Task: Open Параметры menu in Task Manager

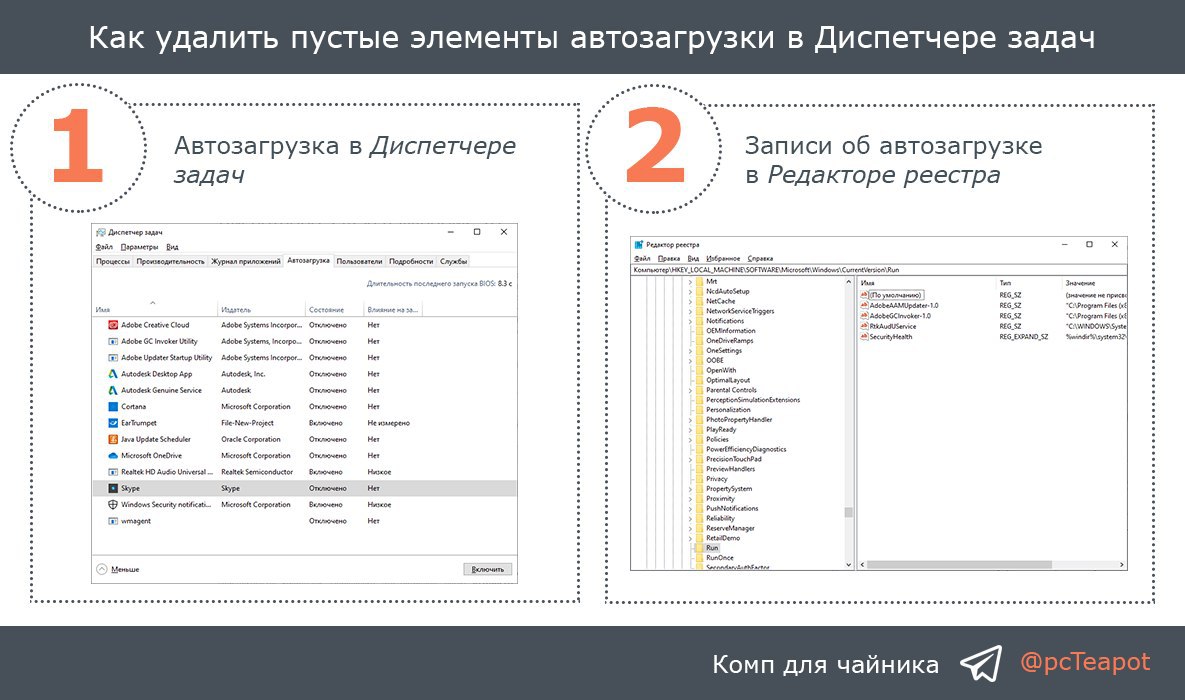Action: point(140,247)
